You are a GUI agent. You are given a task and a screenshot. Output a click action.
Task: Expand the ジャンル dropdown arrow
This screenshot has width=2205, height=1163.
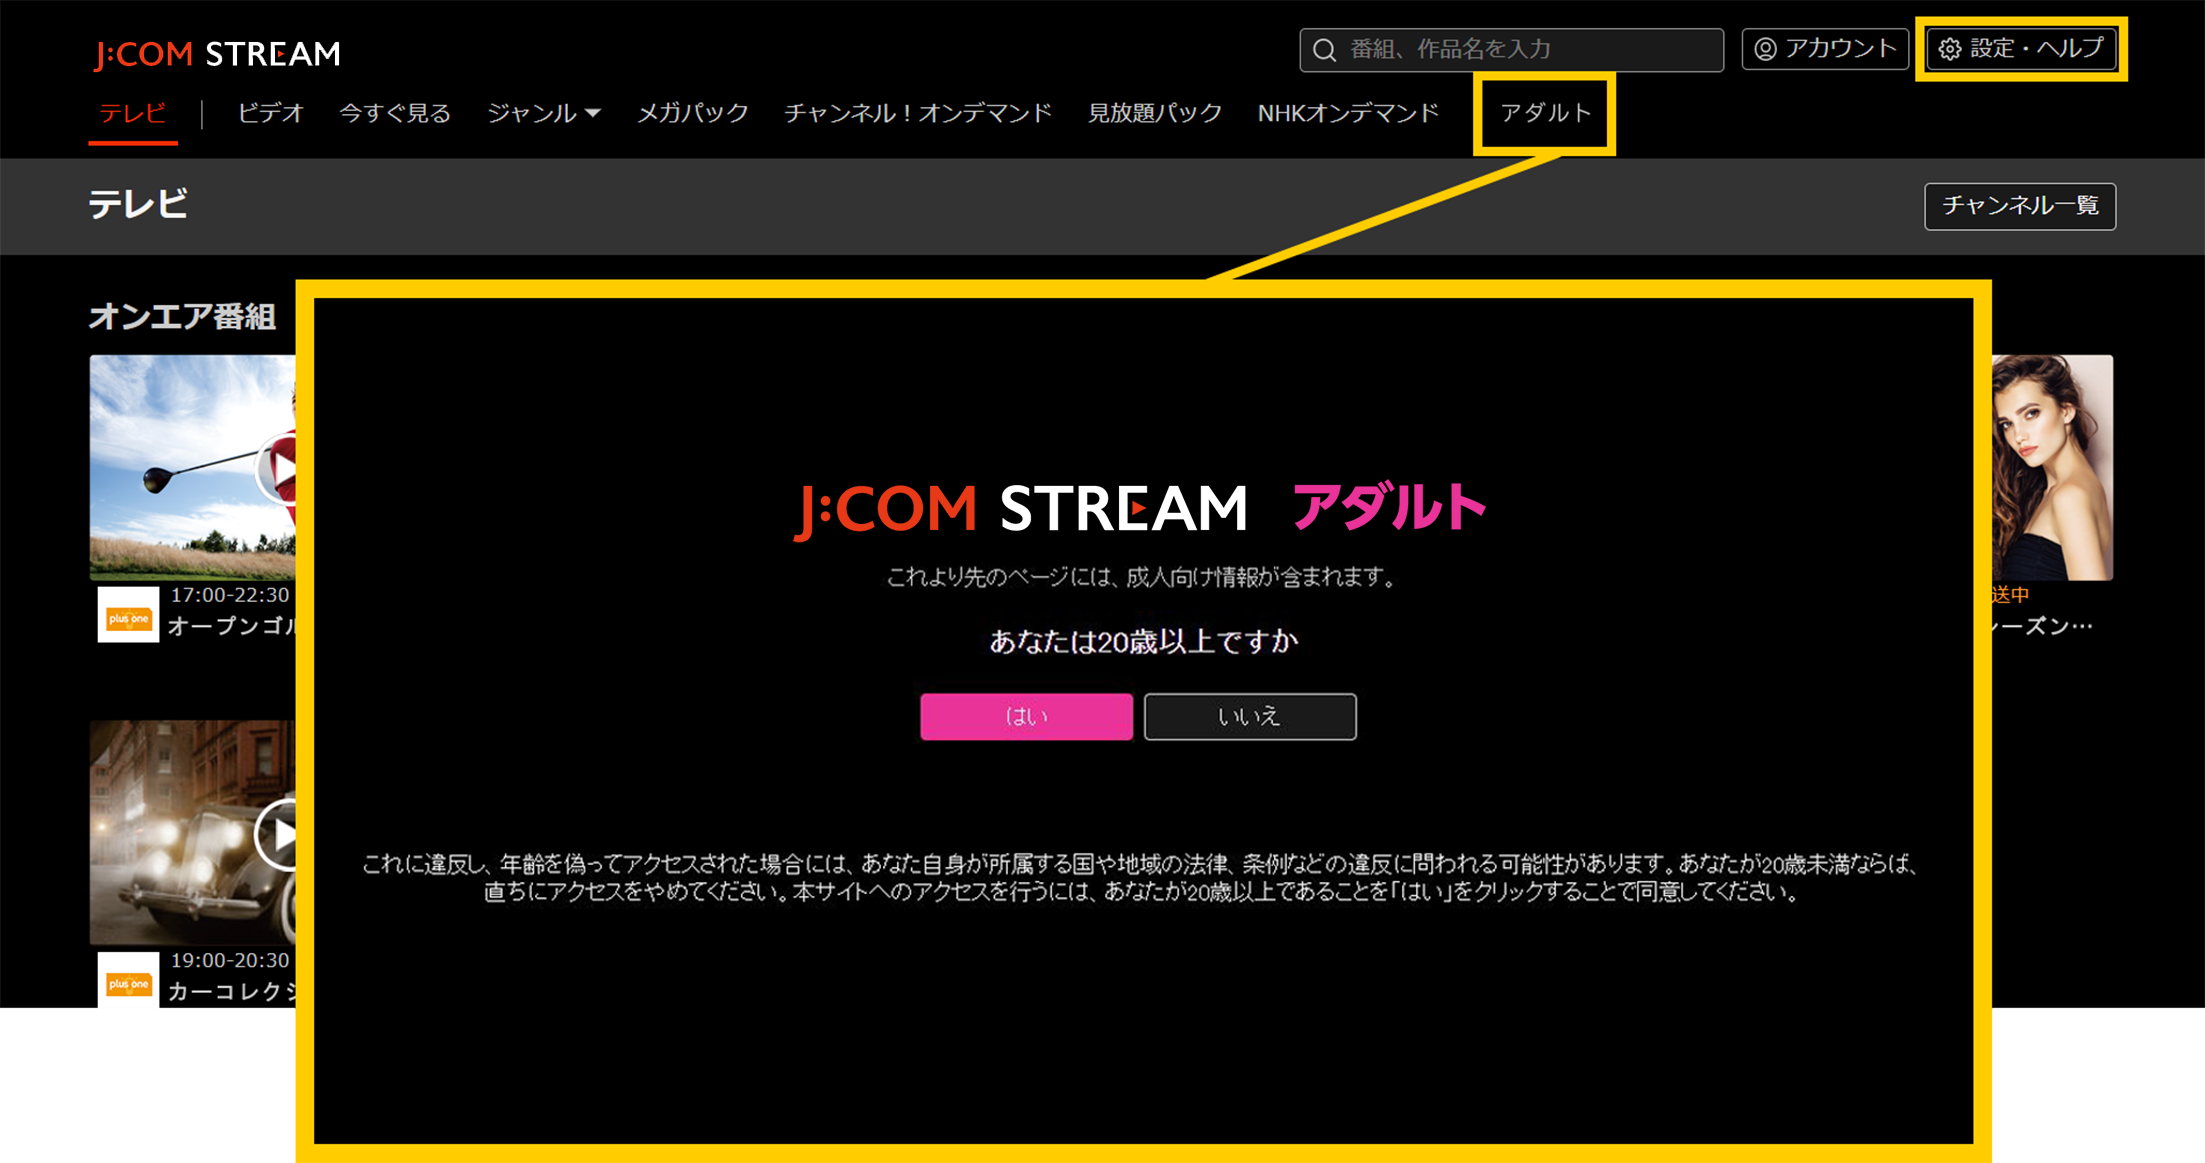pos(593,114)
